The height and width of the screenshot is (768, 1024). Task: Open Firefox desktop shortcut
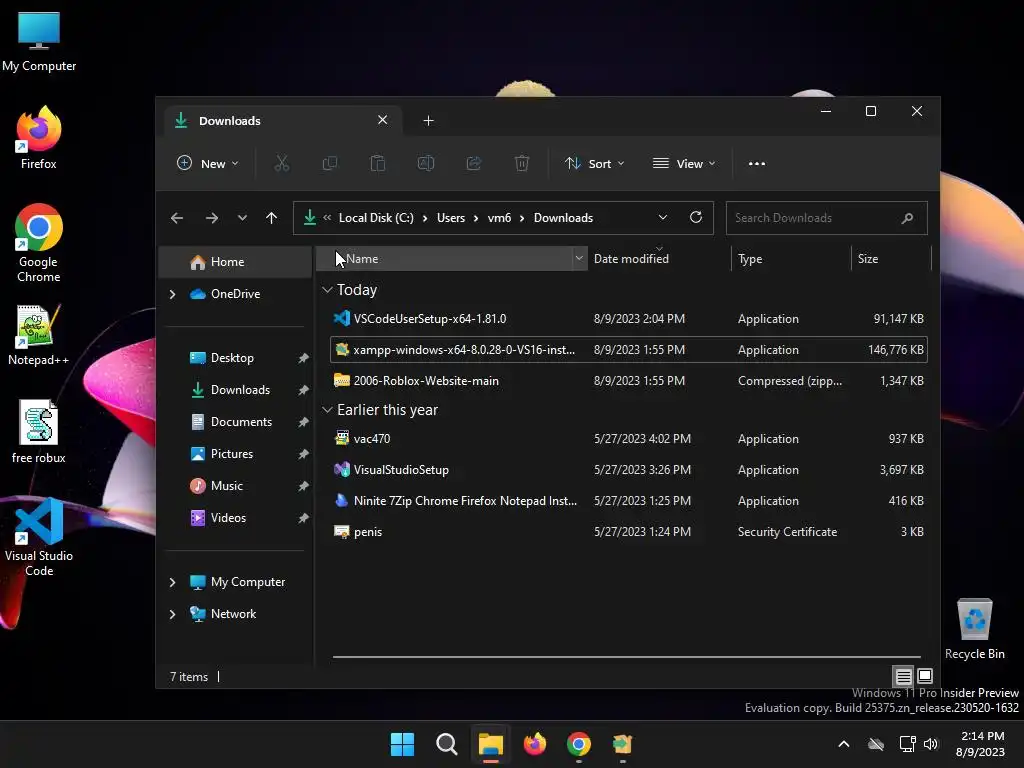pyautogui.click(x=39, y=138)
